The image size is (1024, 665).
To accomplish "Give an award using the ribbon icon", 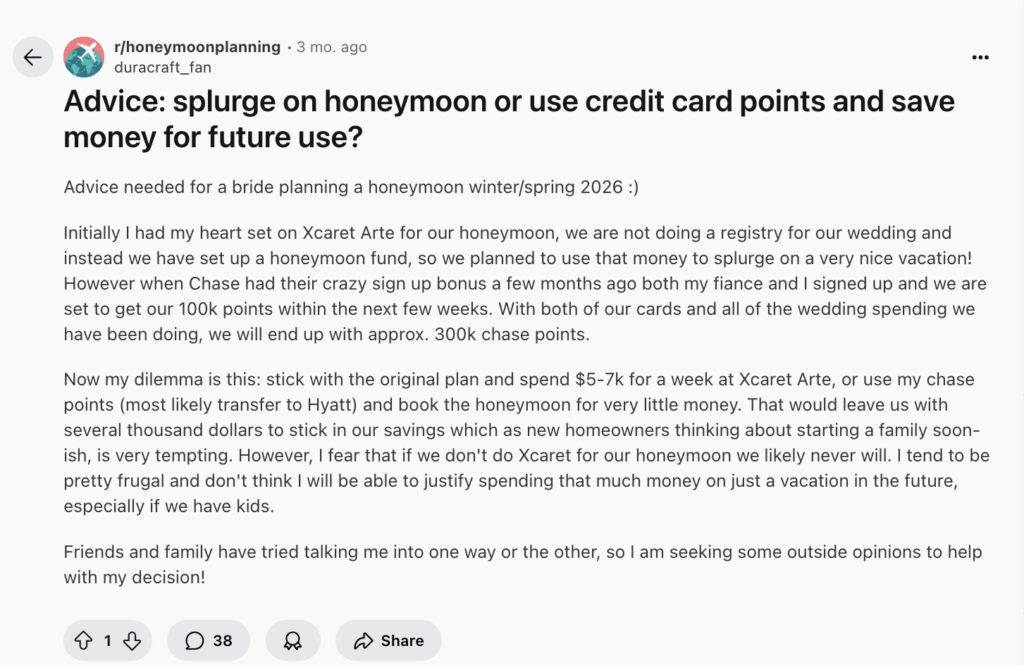I will 293,640.
